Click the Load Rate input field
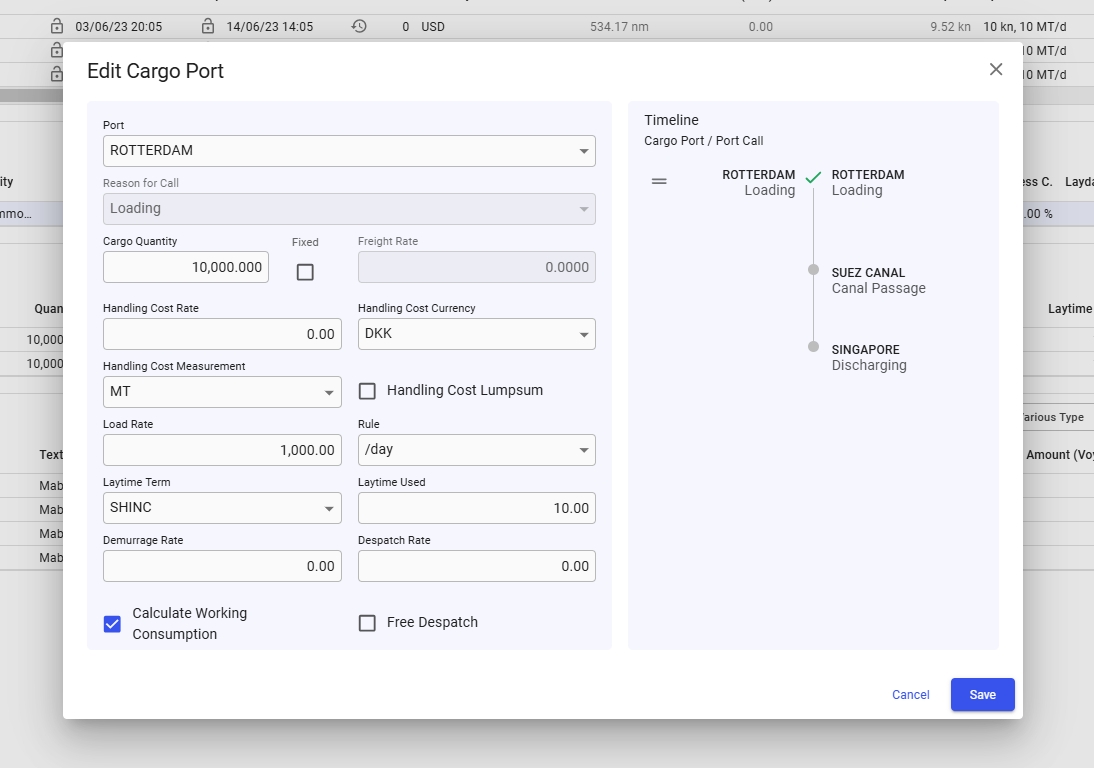Image resolution: width=1094 pixels, height=768 pixels. click(222, 450)
